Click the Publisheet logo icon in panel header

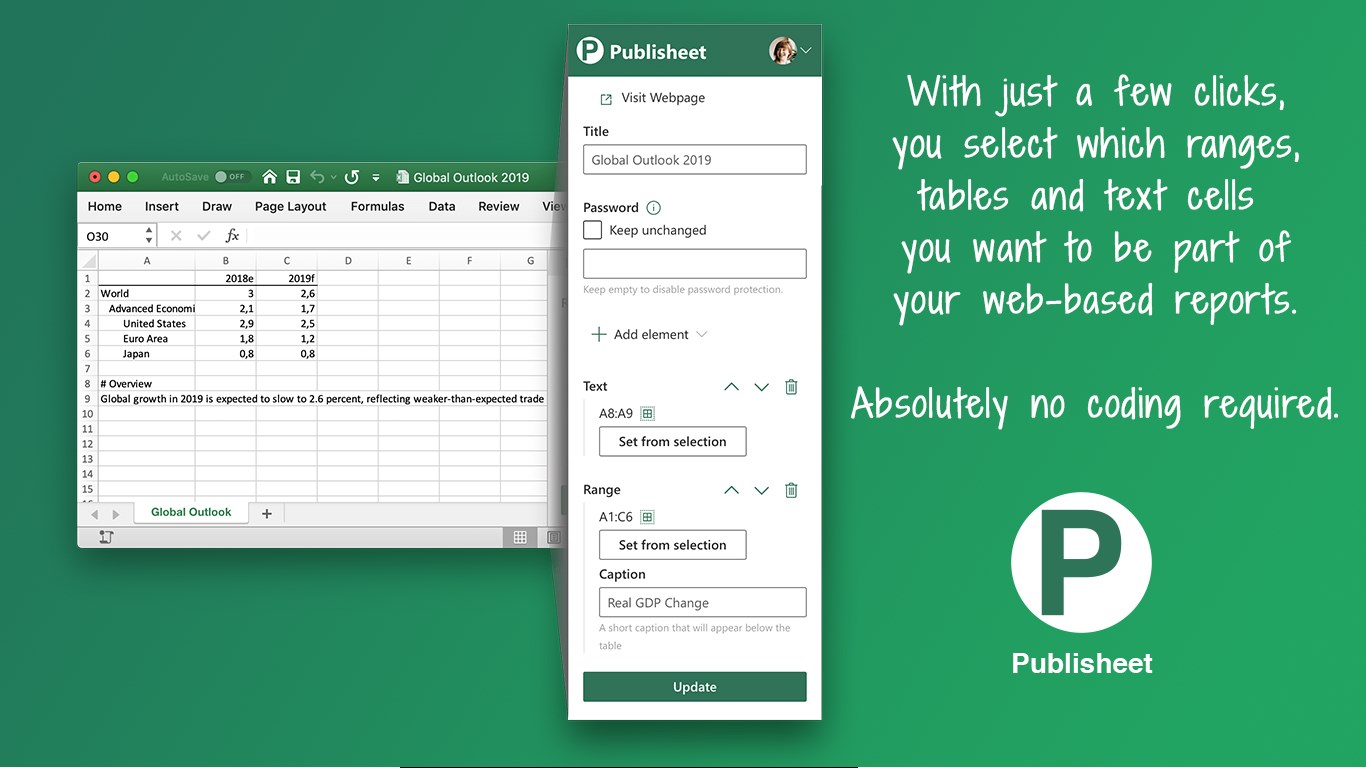[x=590, y=51]
